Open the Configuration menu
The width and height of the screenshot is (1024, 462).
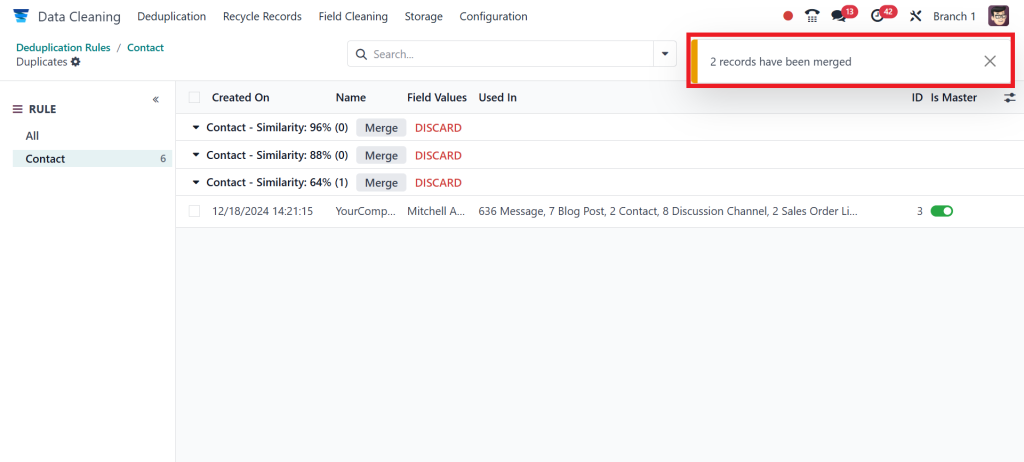click(x=493, y=16)
